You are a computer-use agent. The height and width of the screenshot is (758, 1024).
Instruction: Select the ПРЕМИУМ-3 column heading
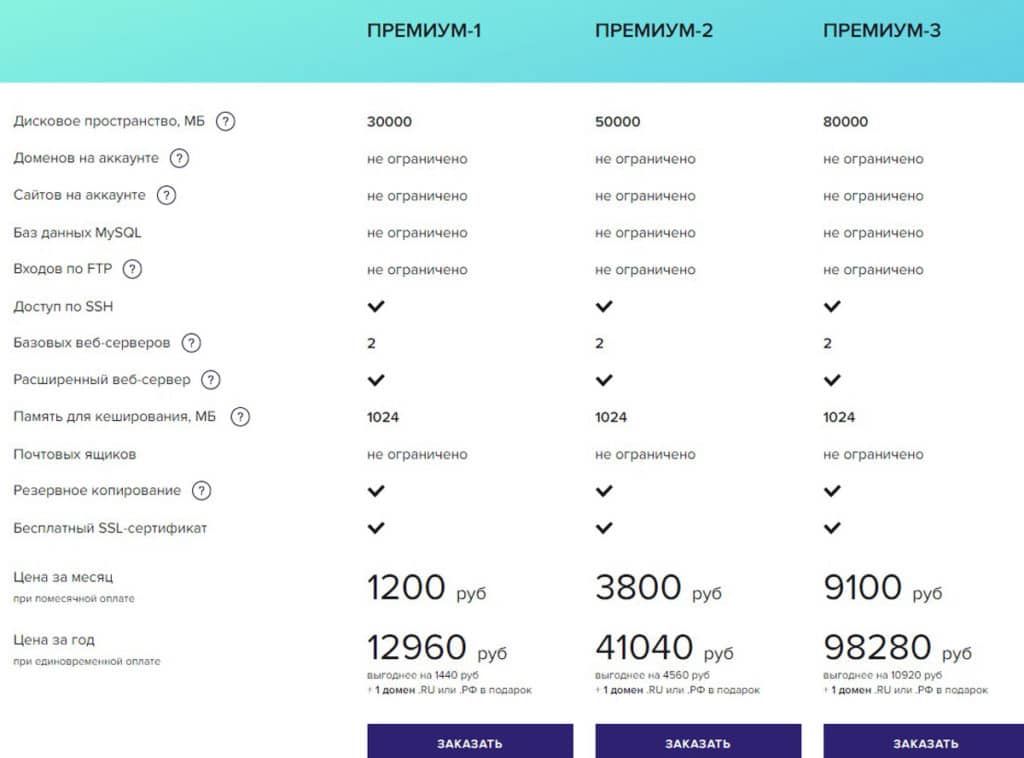click(882, 31)
